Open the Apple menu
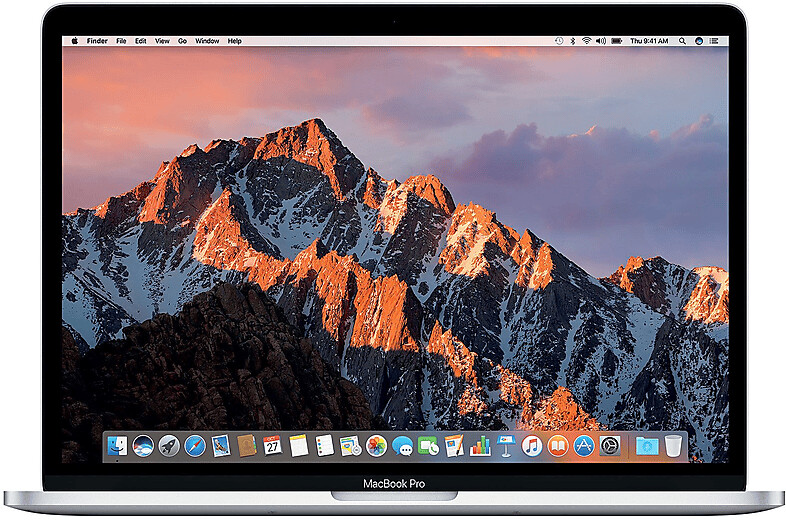 pyautogui.click(x=74, y=41)
